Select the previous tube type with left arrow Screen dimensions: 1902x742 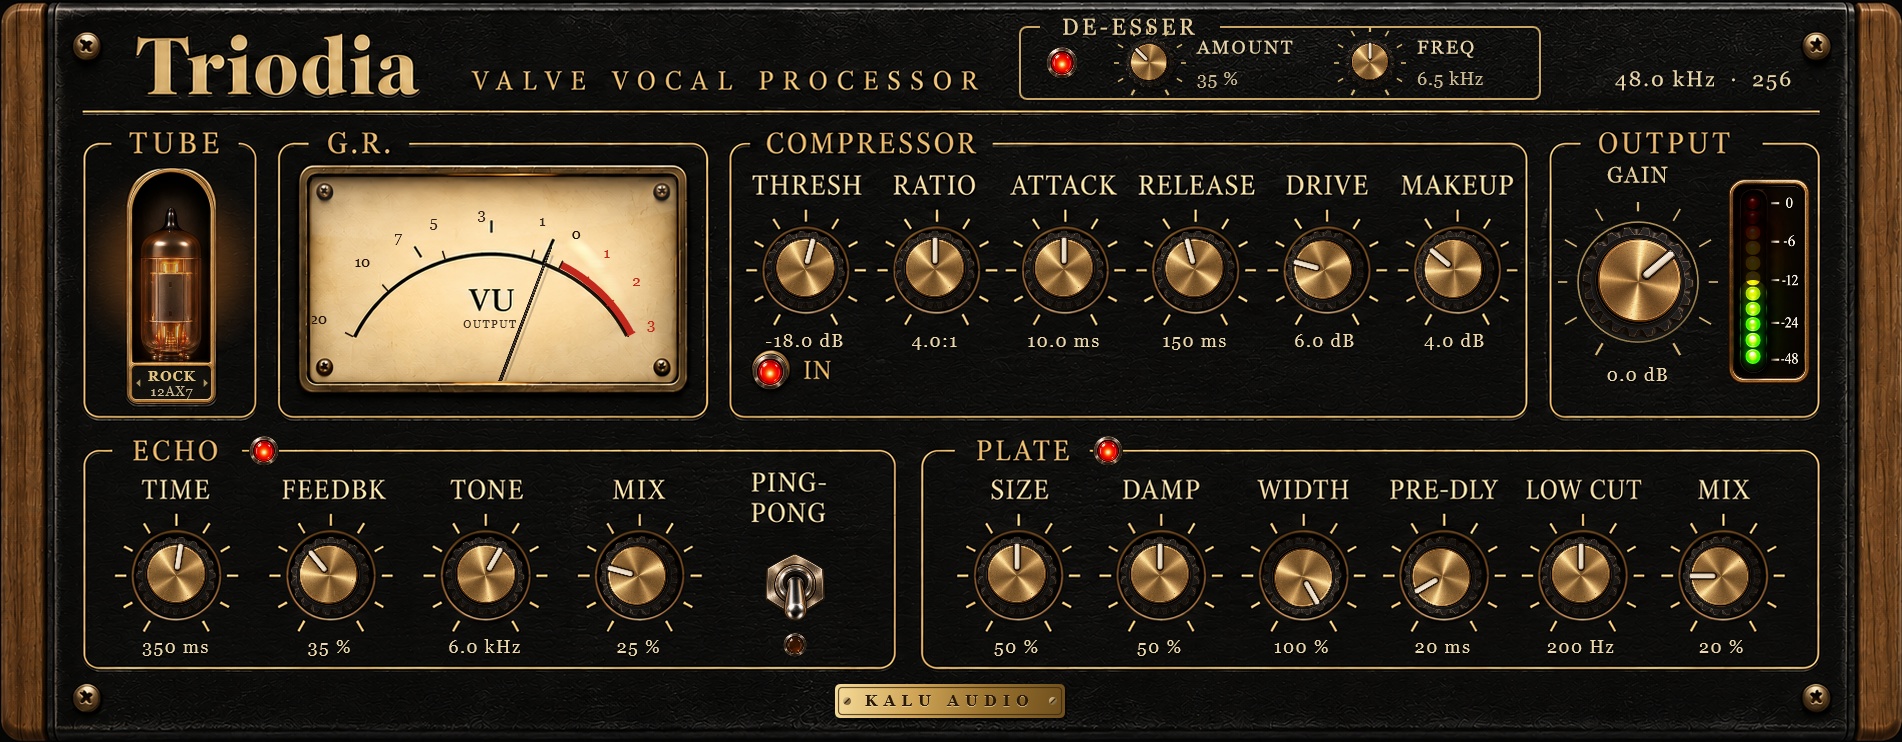(x=138, y=382)
